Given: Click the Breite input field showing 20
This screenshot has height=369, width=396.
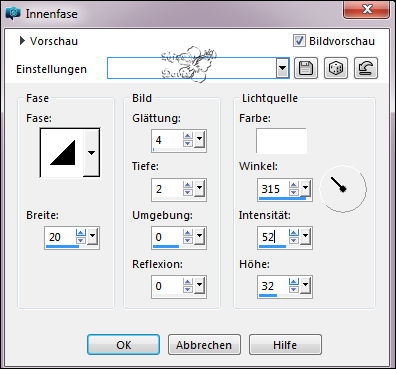Looking at the screenshot, I should coord(61,237).
